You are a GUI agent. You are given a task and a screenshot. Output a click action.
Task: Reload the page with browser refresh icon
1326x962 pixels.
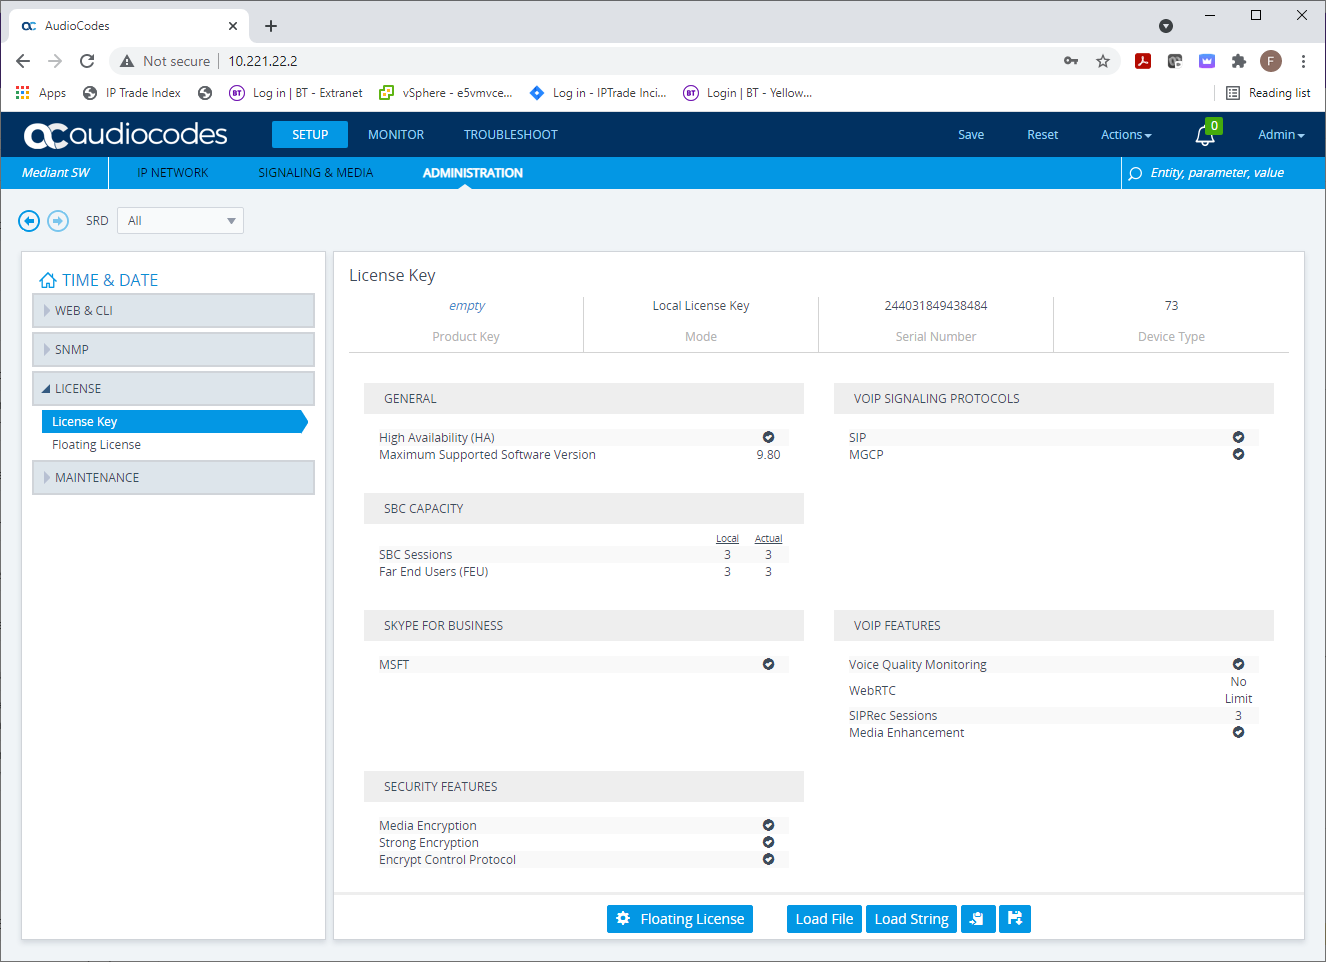(x=87, y=61)
